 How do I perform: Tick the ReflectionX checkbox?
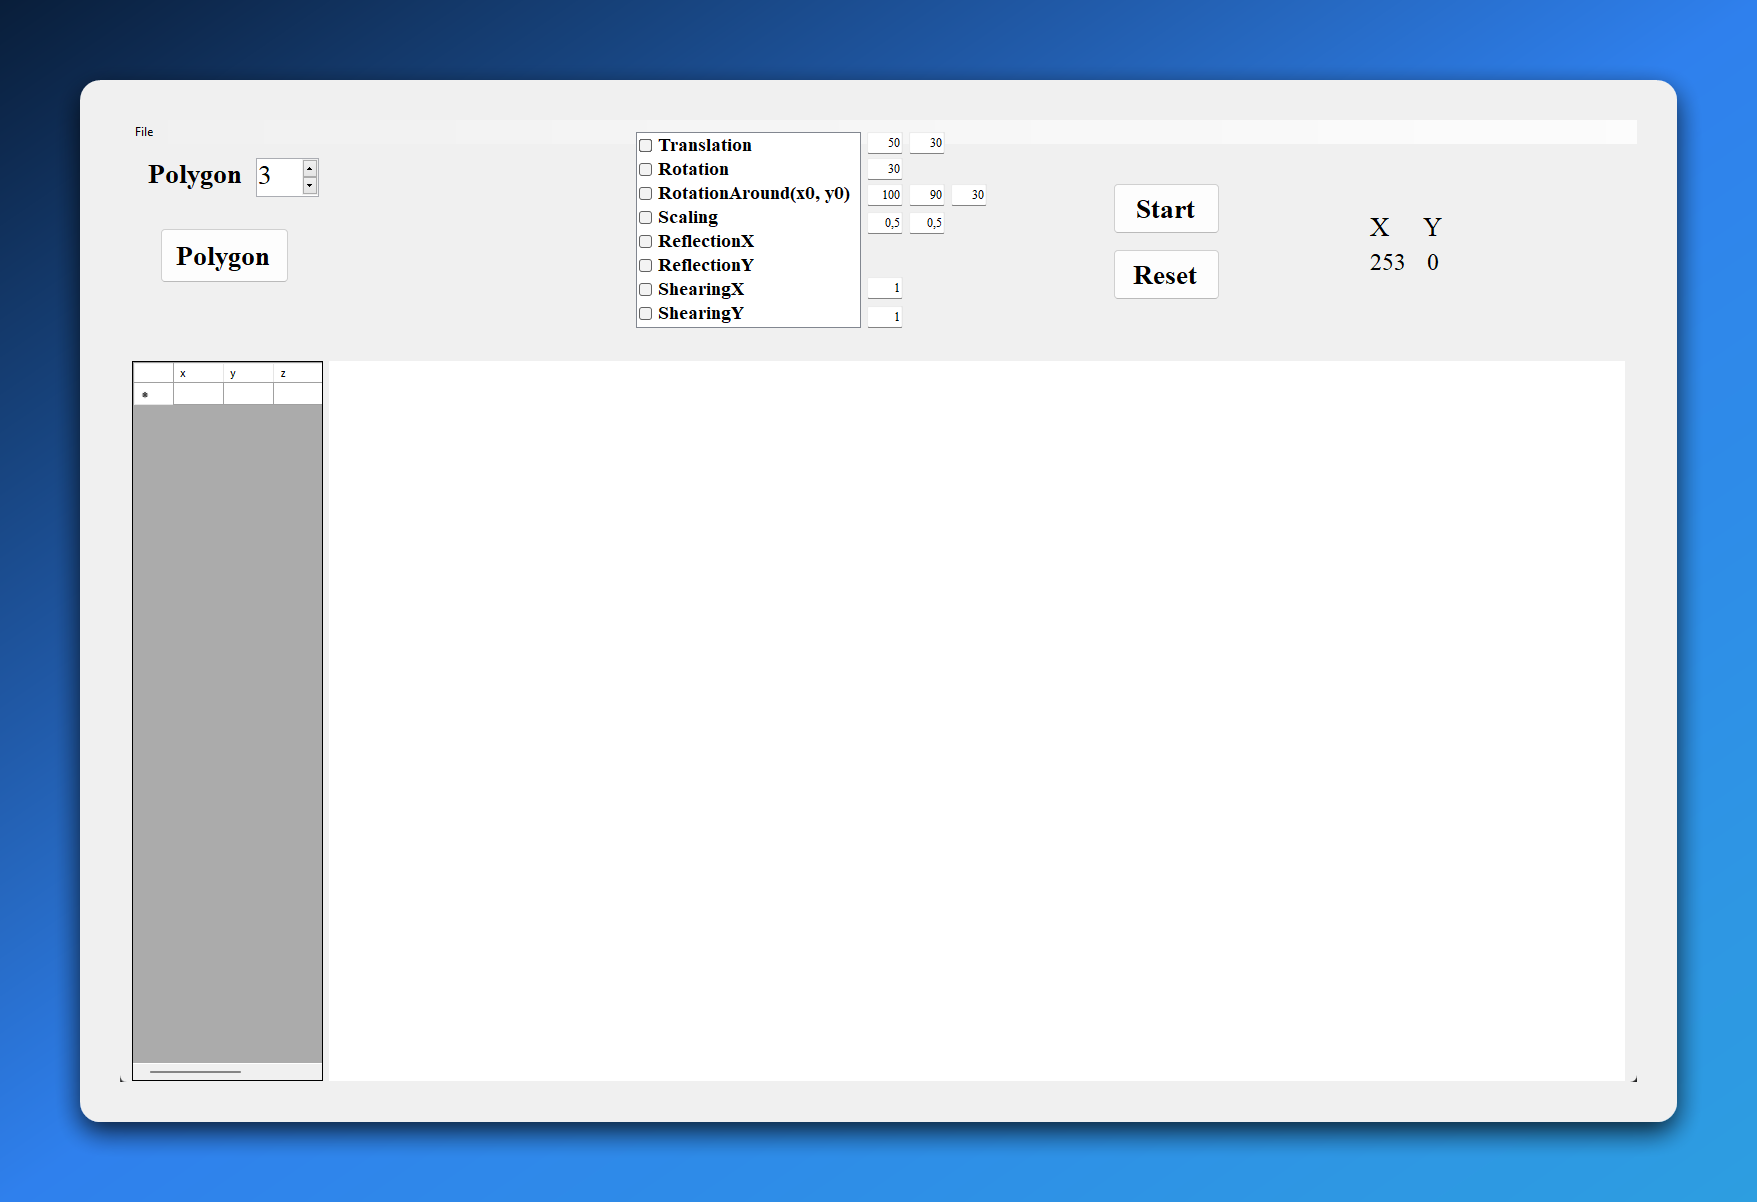[x=646, y=242]
